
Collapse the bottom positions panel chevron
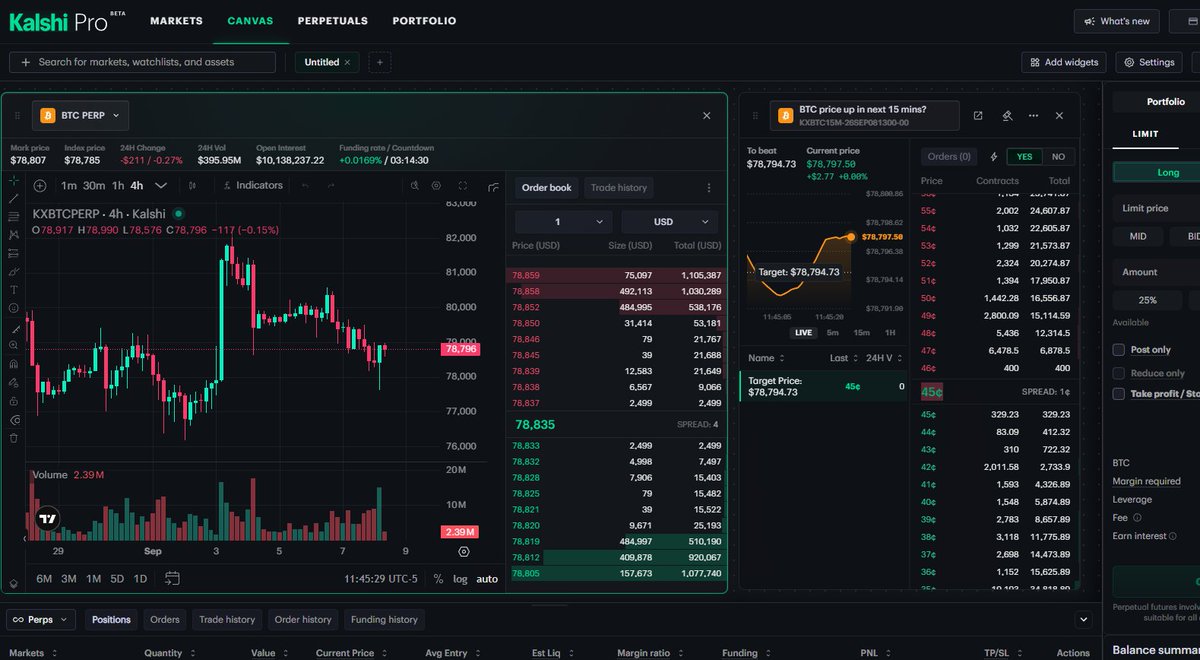[x=1083, y=620]
